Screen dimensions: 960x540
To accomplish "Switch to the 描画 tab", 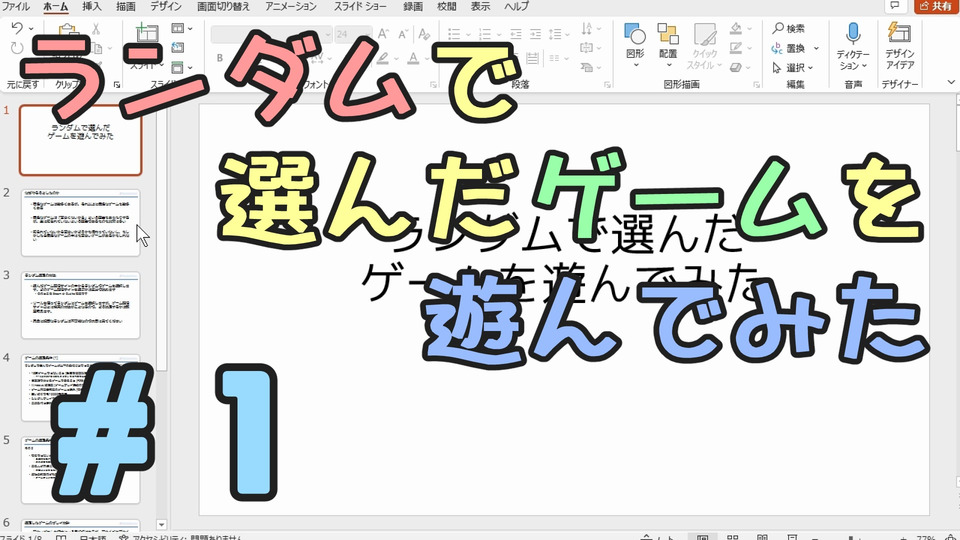I will tap(126, 6).
